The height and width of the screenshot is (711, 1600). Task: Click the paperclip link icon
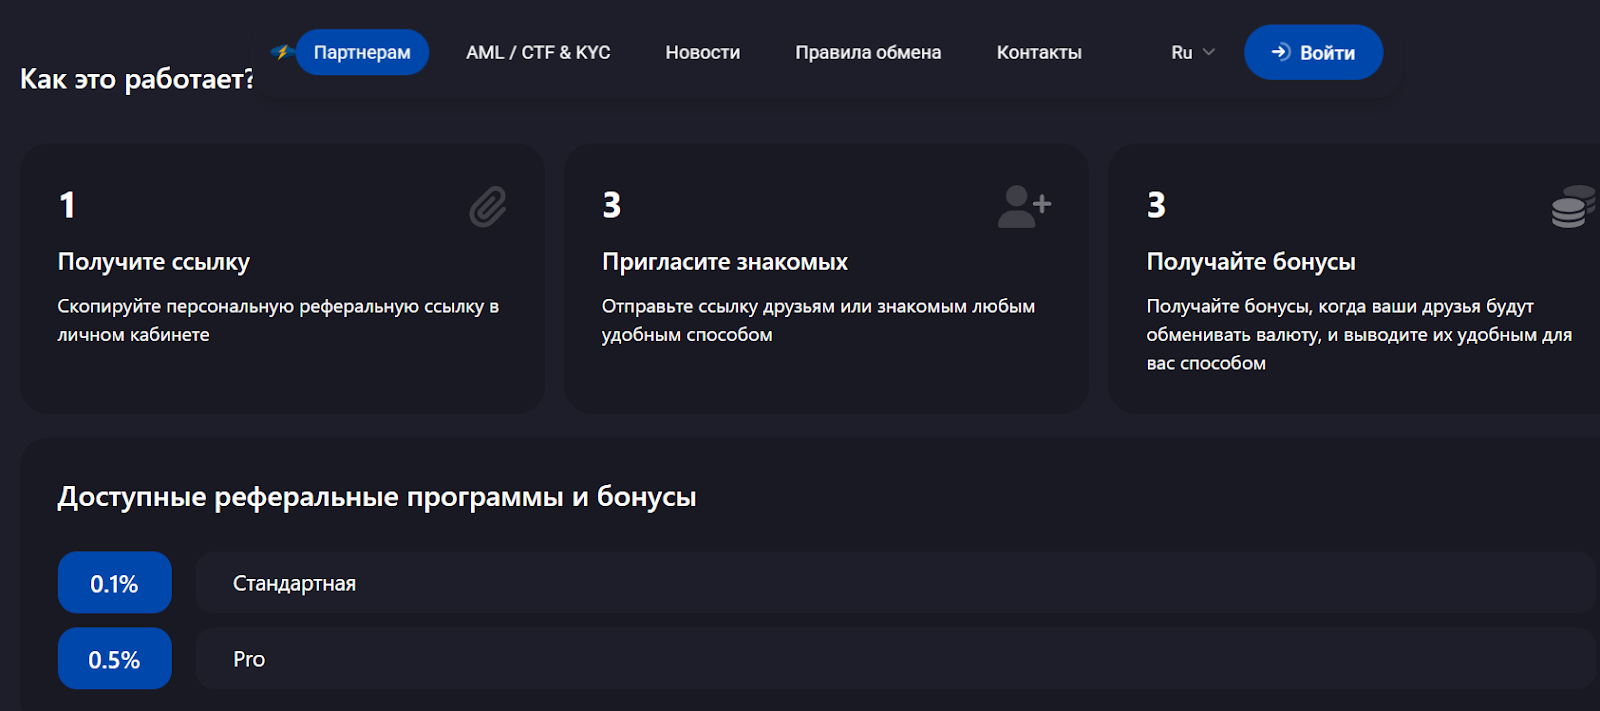tap(488, 207)
